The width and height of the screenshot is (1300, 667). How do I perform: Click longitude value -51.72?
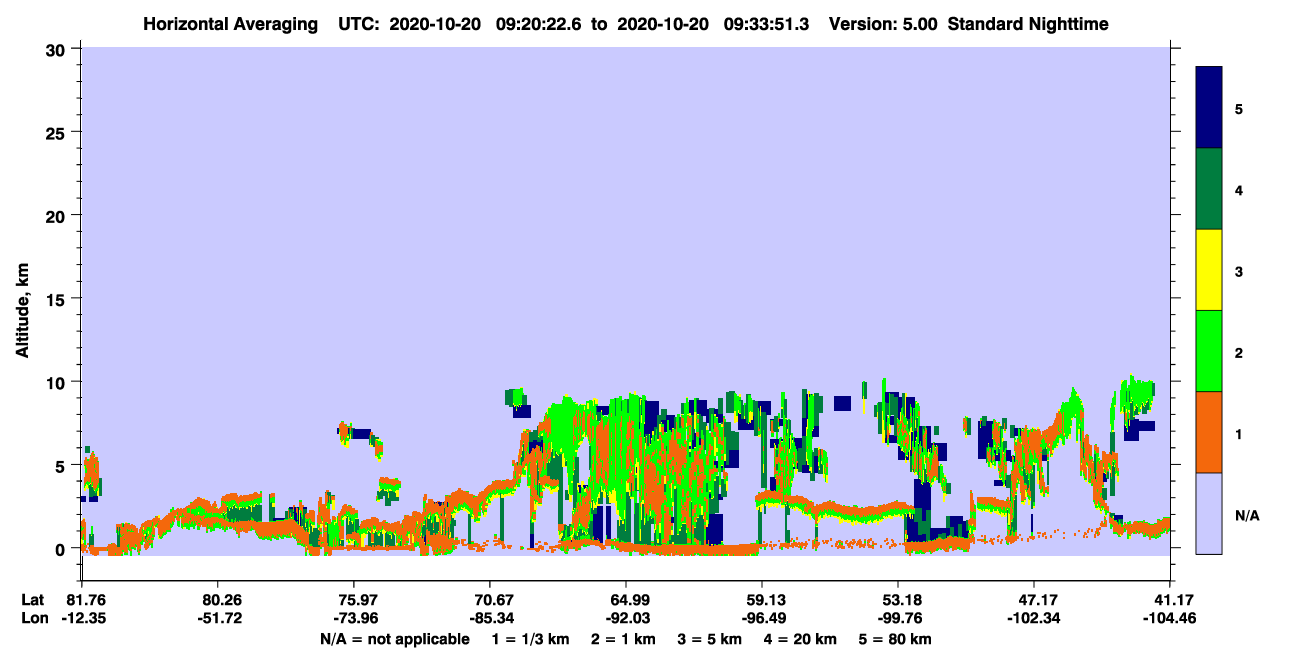[x=218, y=618]
